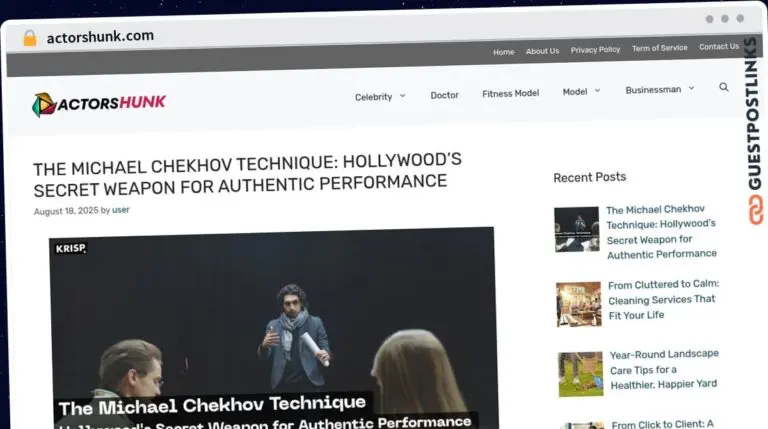Visit the Term of Service link
This screenshot has width=768, height=429.
click(x=659, y=48)
